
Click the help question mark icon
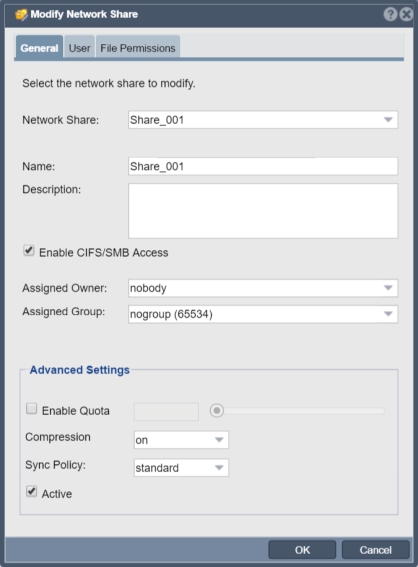(x=390, y=14)
